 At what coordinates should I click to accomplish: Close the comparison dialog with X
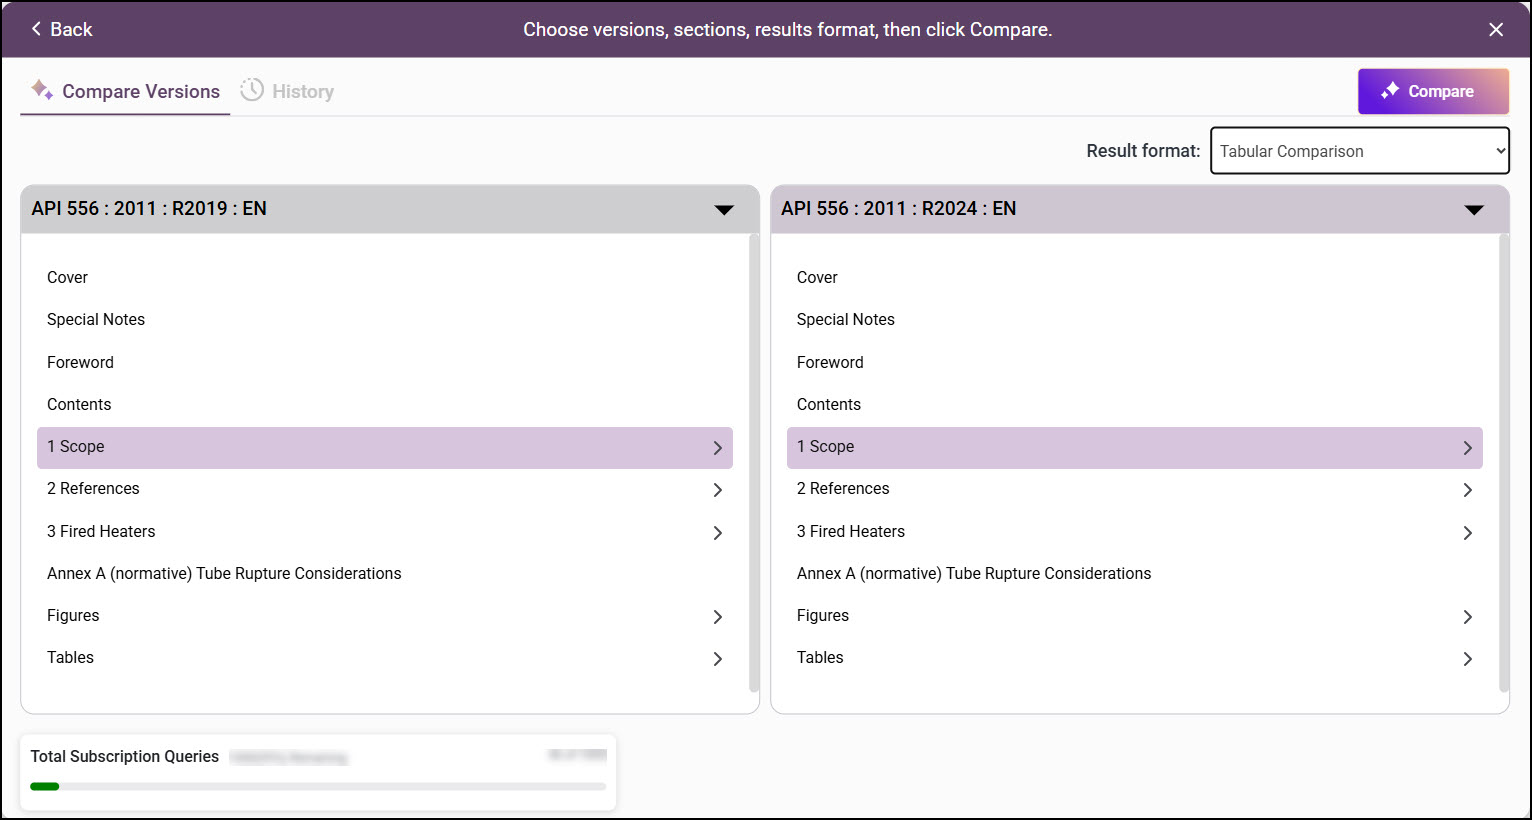1495,30
